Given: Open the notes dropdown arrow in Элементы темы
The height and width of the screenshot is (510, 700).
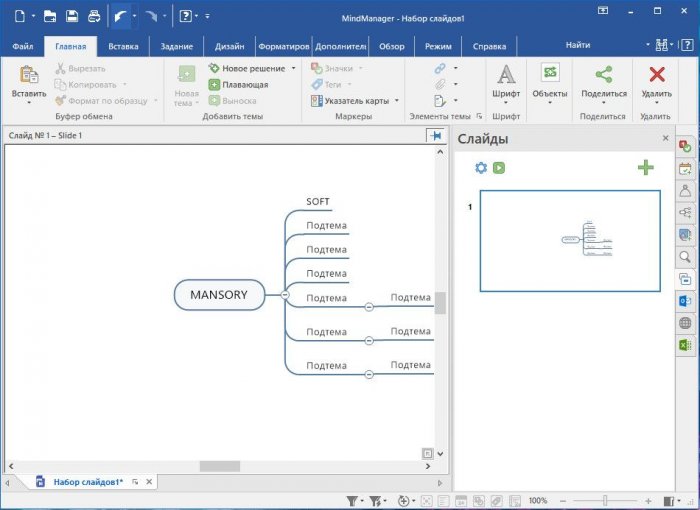Looking at the screenshot, I should 455,101.
